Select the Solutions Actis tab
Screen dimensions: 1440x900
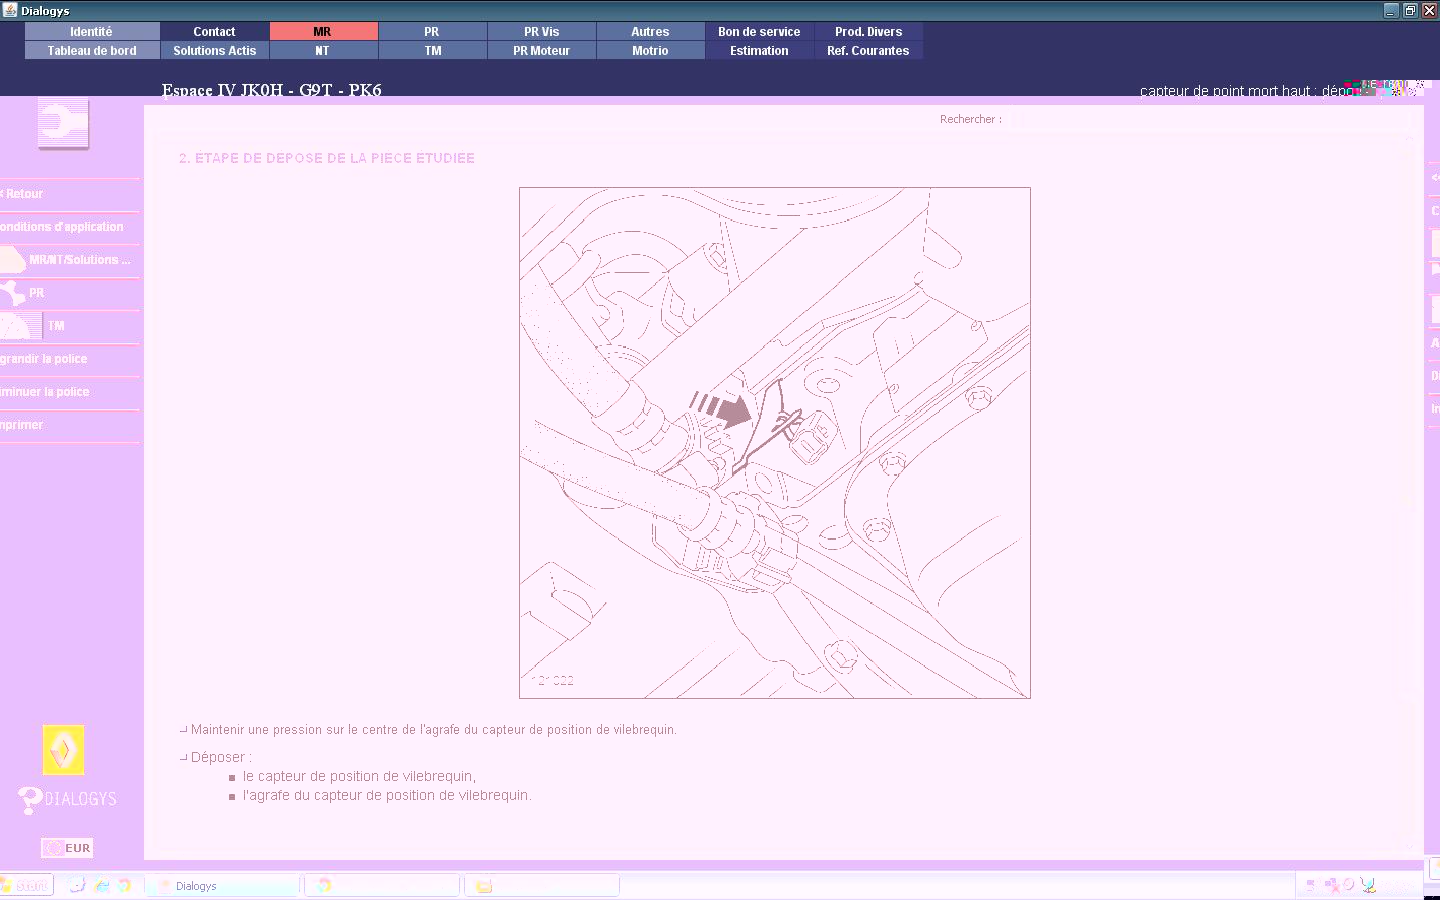point(214,51)
